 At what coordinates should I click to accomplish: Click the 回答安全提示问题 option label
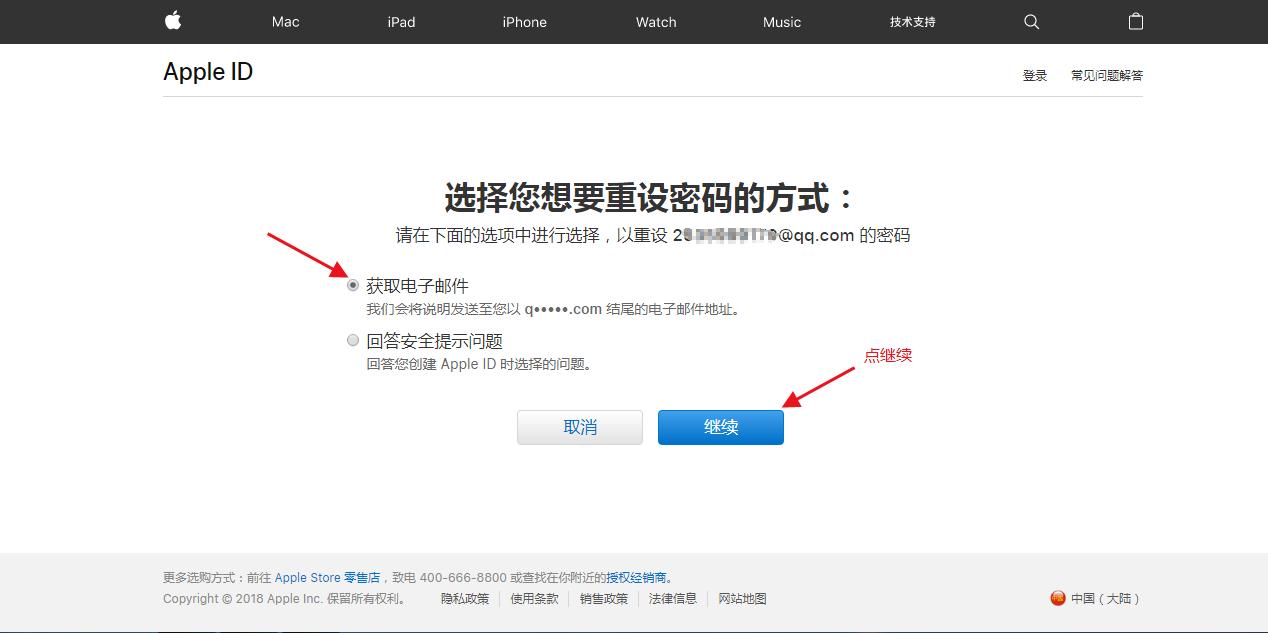(x=434, y=341)
